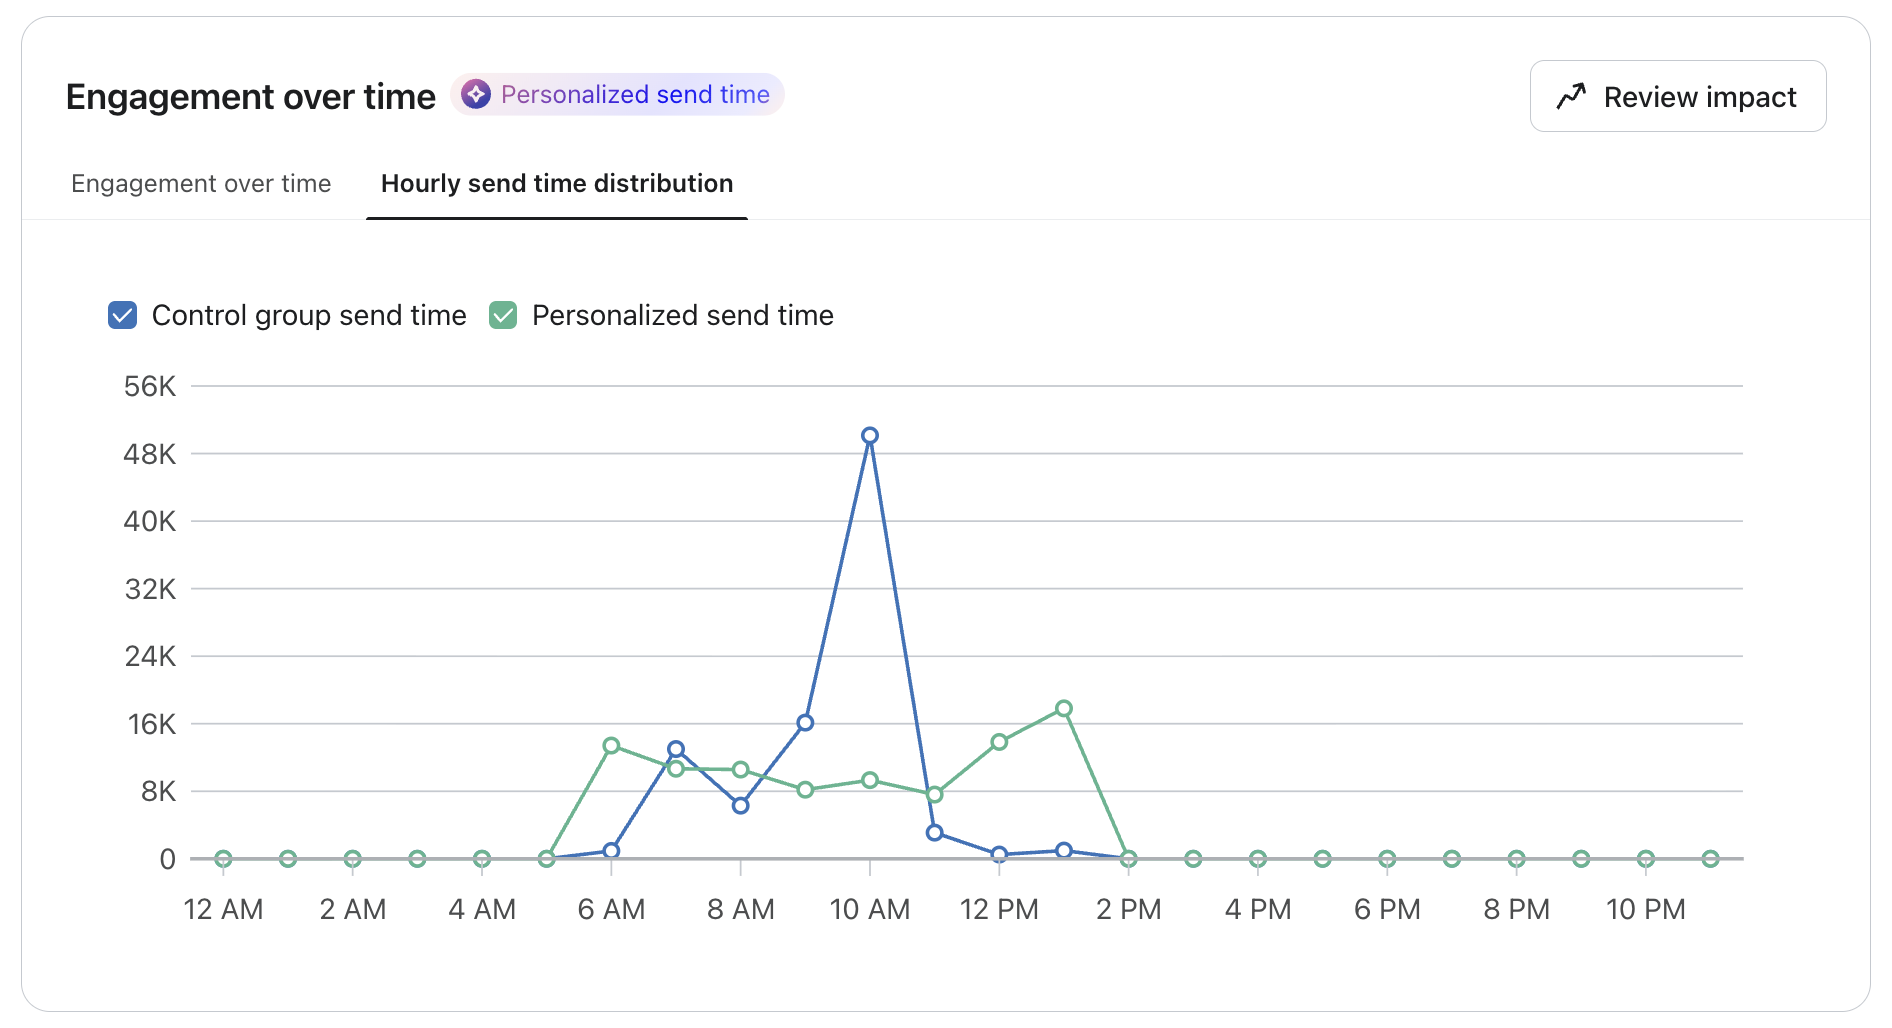The height and width of the screenshot is (1028, 1892).
Task: Click the green data point at 1 PM peak
Action: coord(1064,709)
